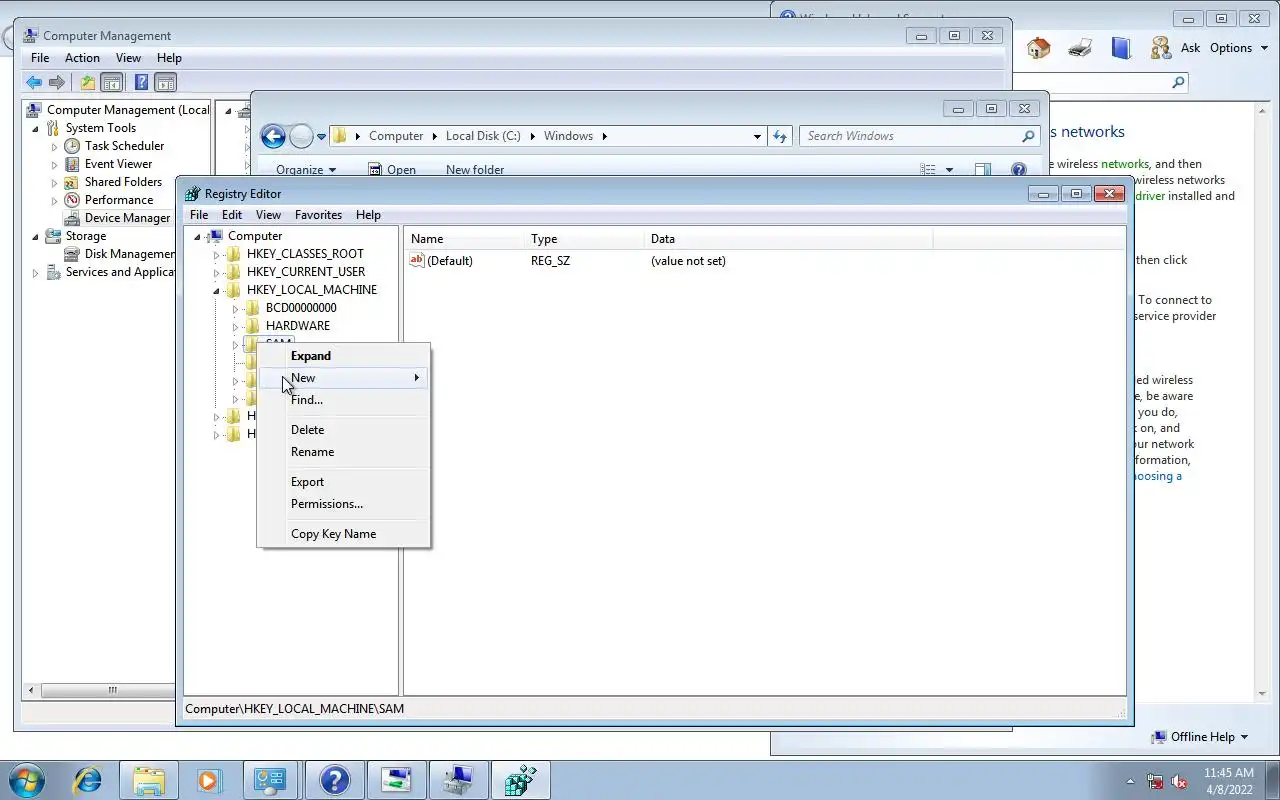Open the New submenu in context menu
Screen dimensions: 1280x800
[x=344, y=378]
